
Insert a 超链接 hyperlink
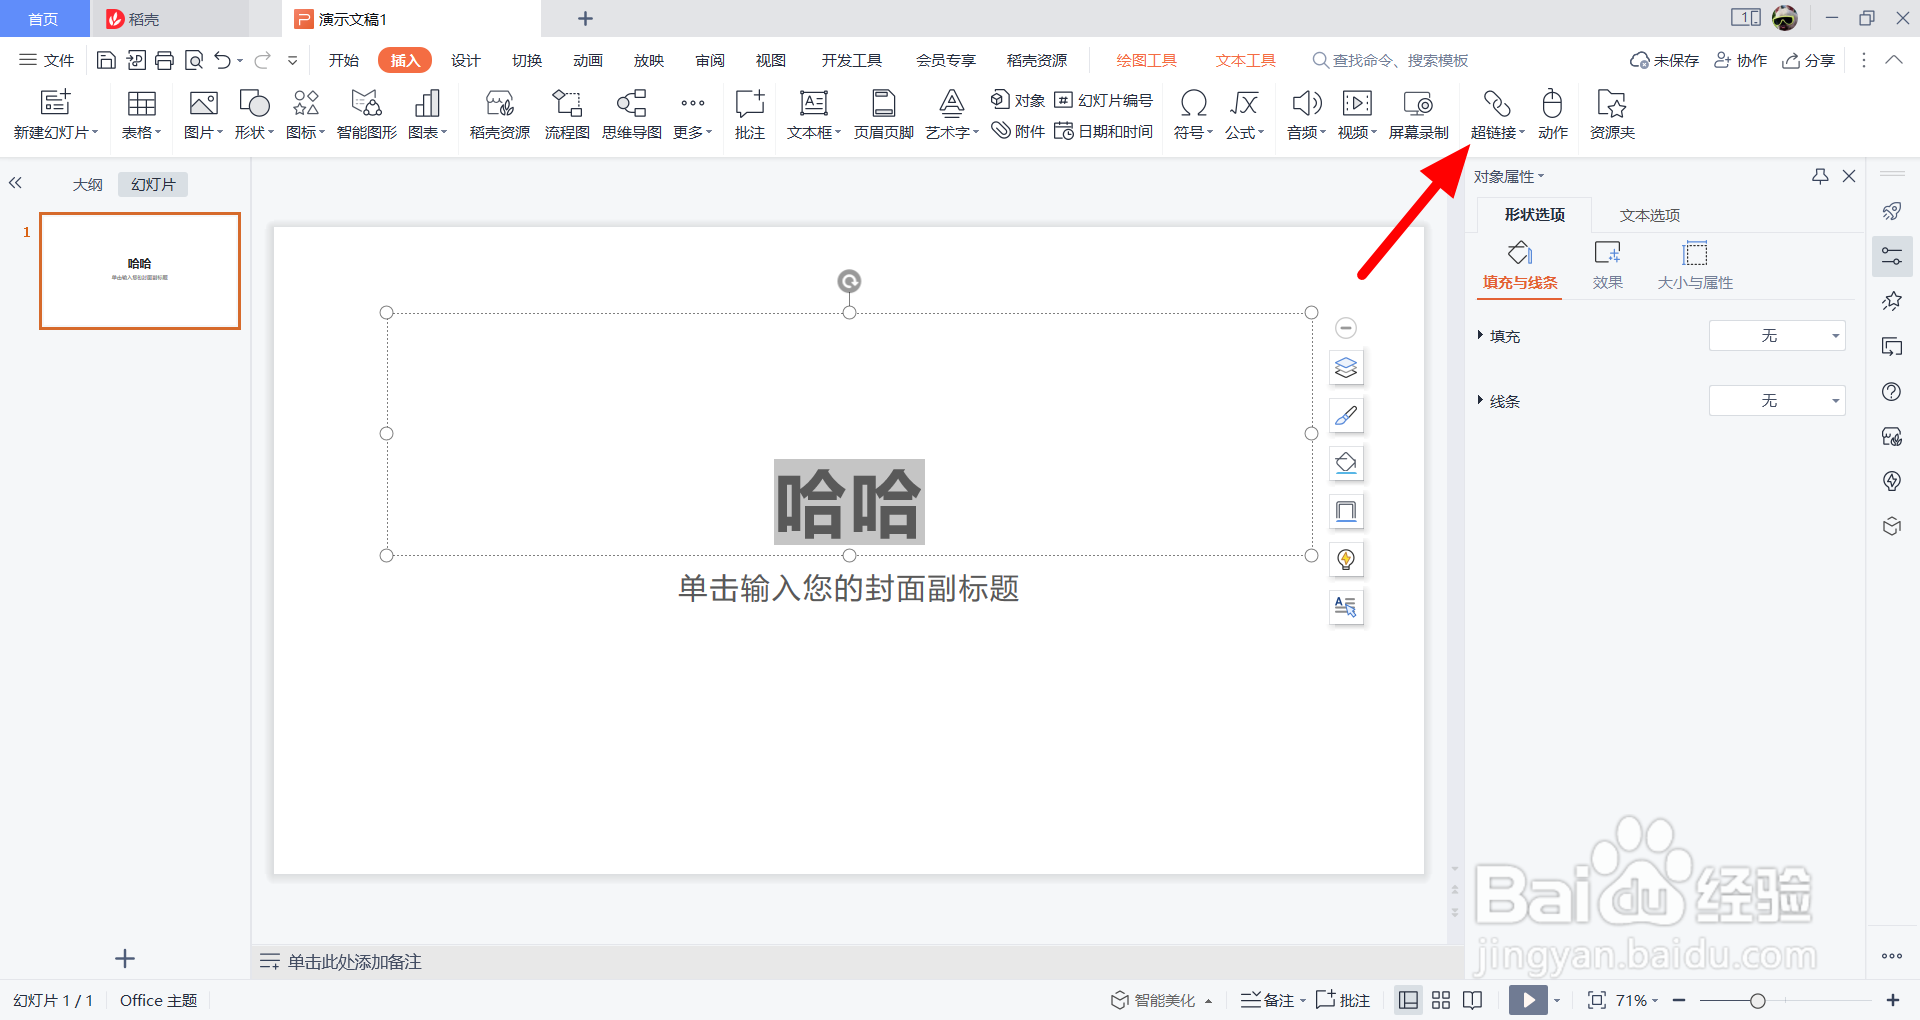coord(1495,113)
